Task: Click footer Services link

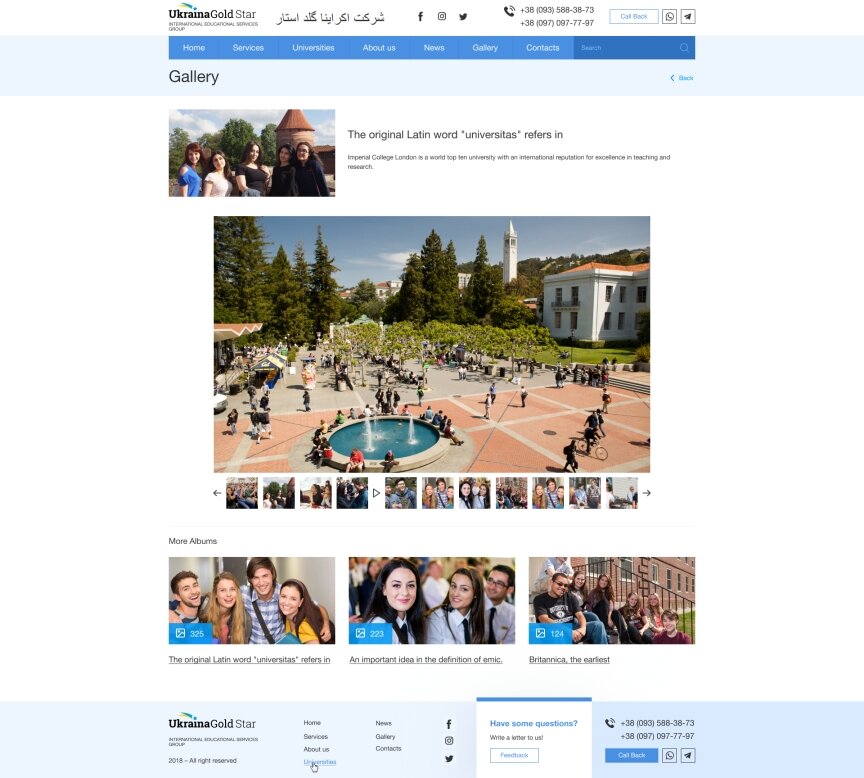Action: 315,737
